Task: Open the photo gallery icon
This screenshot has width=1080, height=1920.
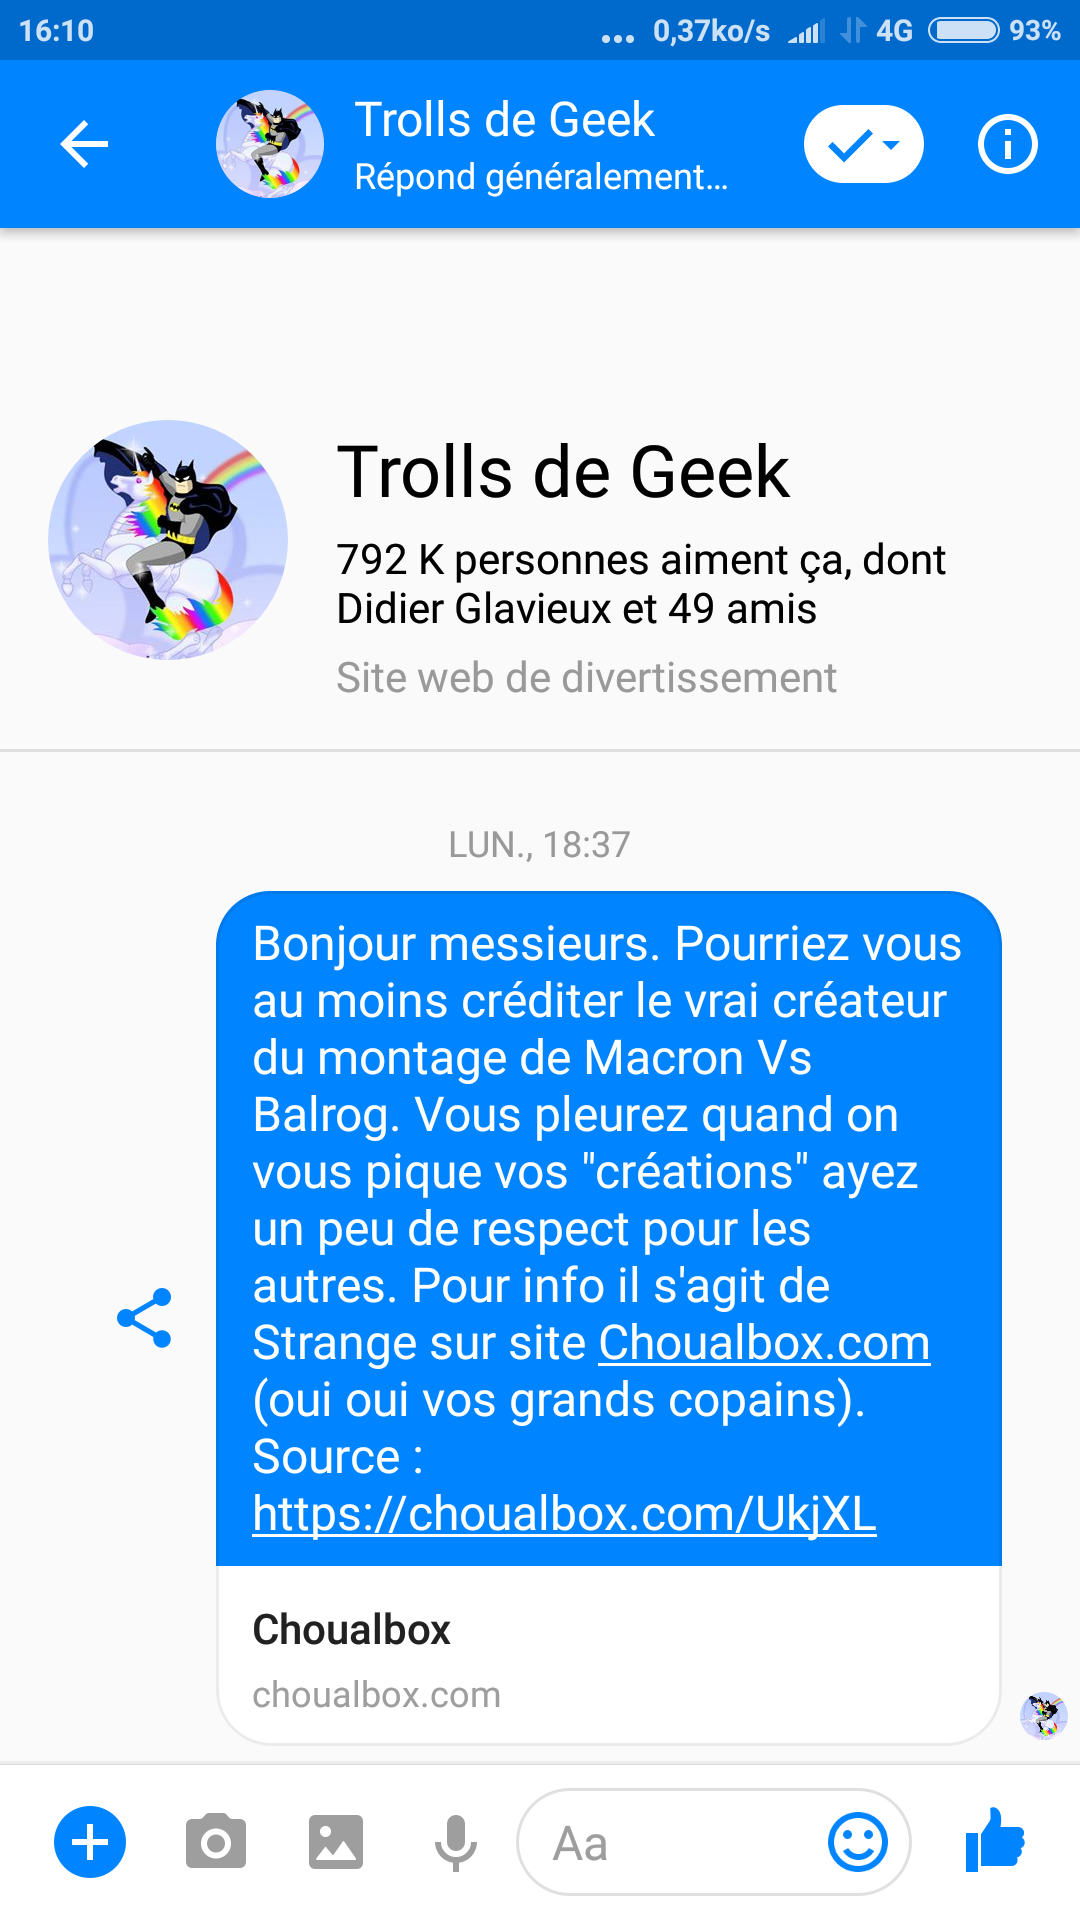Action: [x=336, y=1842]
